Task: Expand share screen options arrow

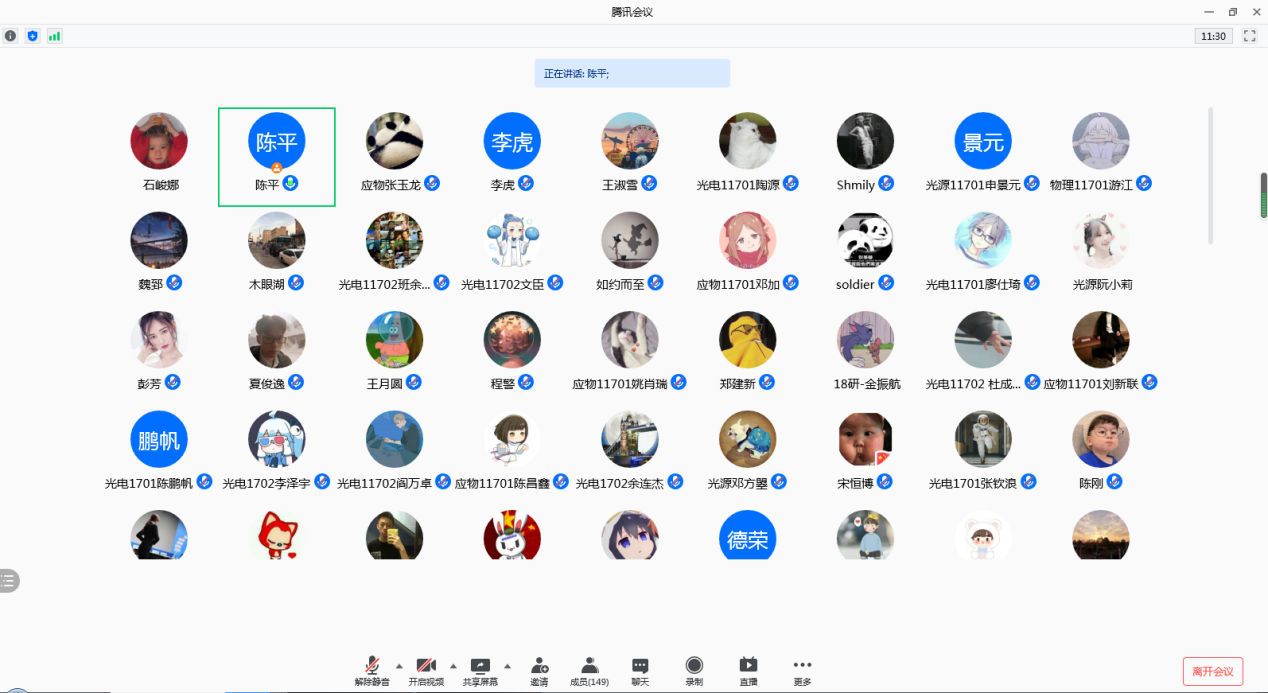Action: (507, 665)
